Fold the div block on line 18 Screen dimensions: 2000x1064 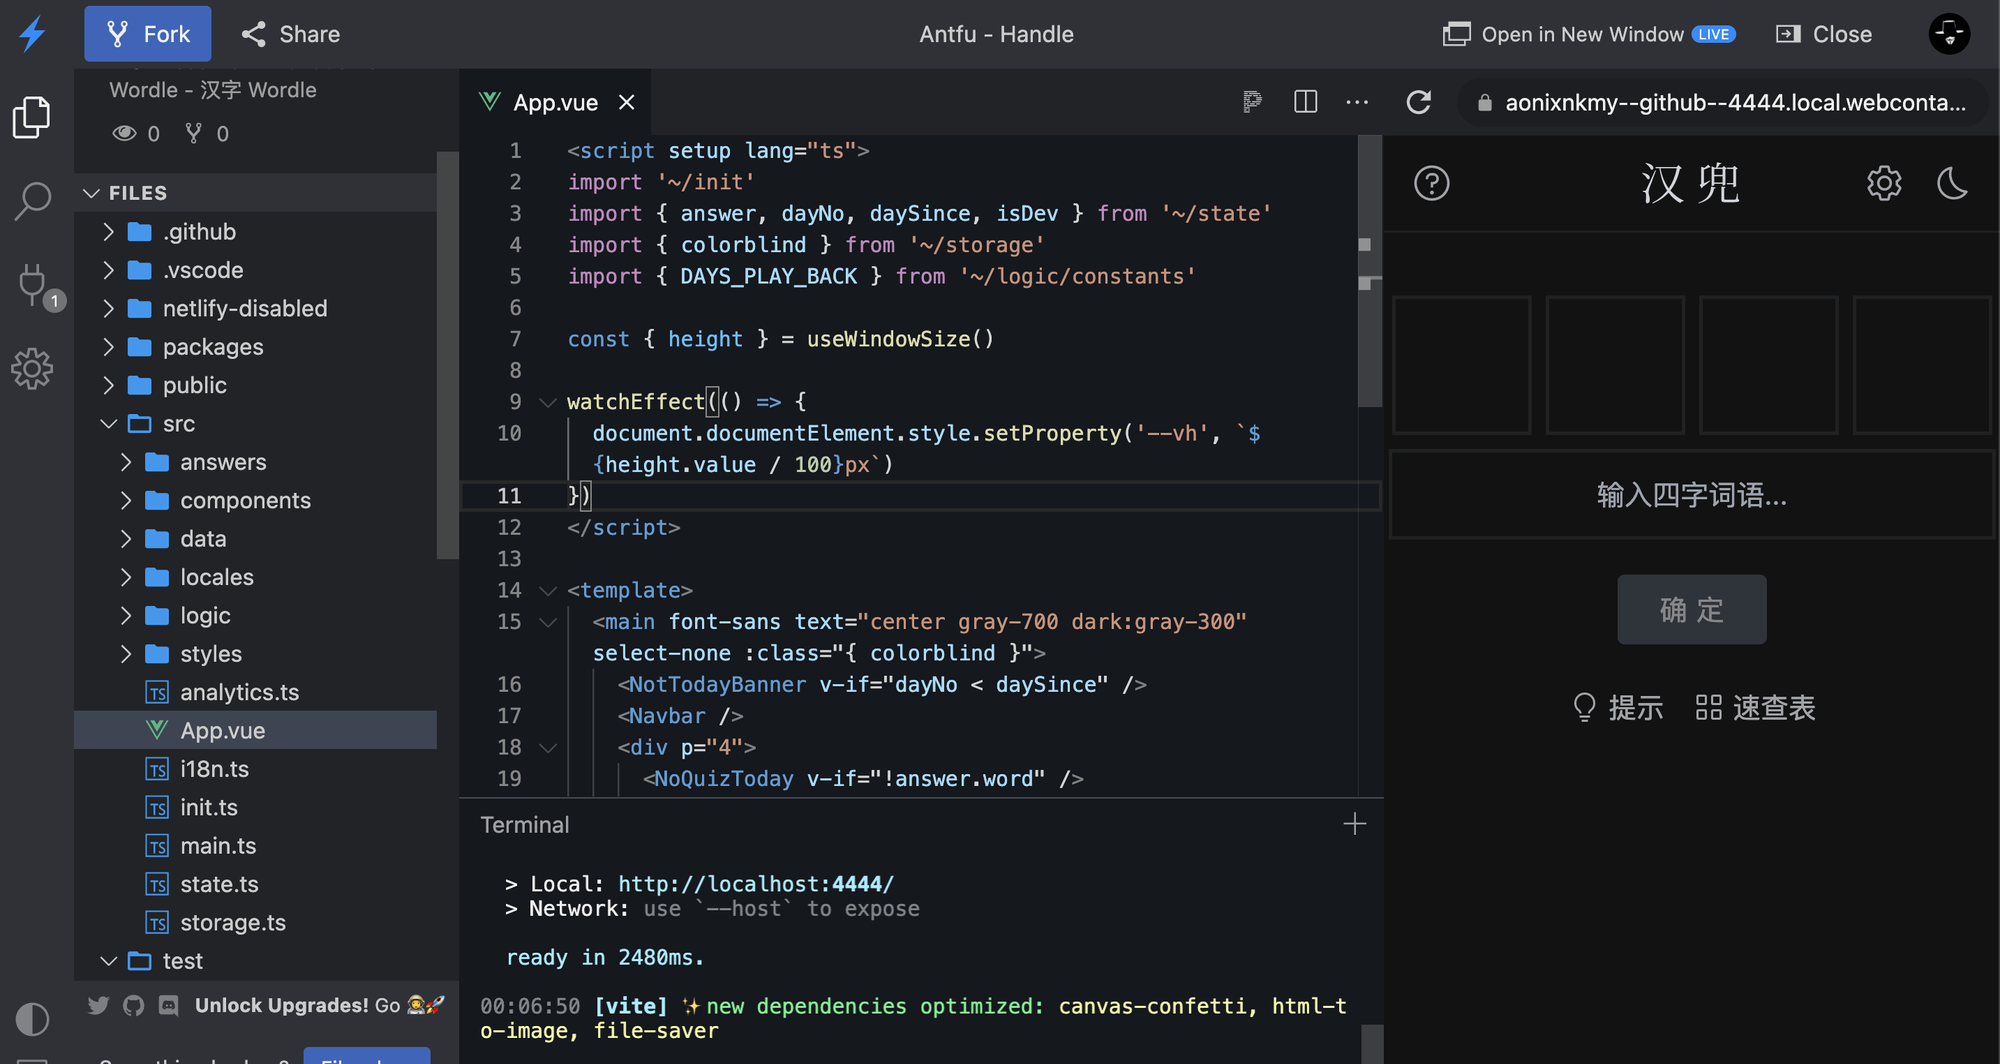tap(548, 748)
